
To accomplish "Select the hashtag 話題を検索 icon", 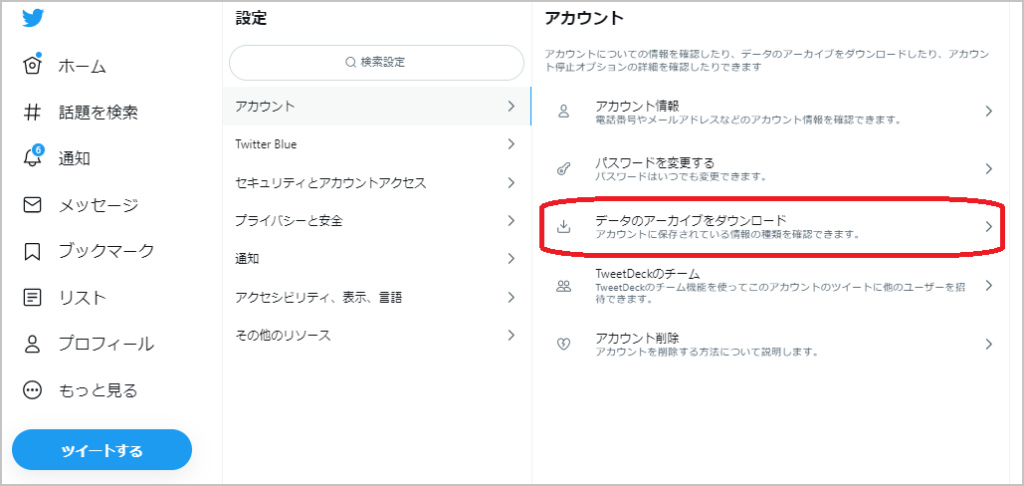I will point(33,112).
